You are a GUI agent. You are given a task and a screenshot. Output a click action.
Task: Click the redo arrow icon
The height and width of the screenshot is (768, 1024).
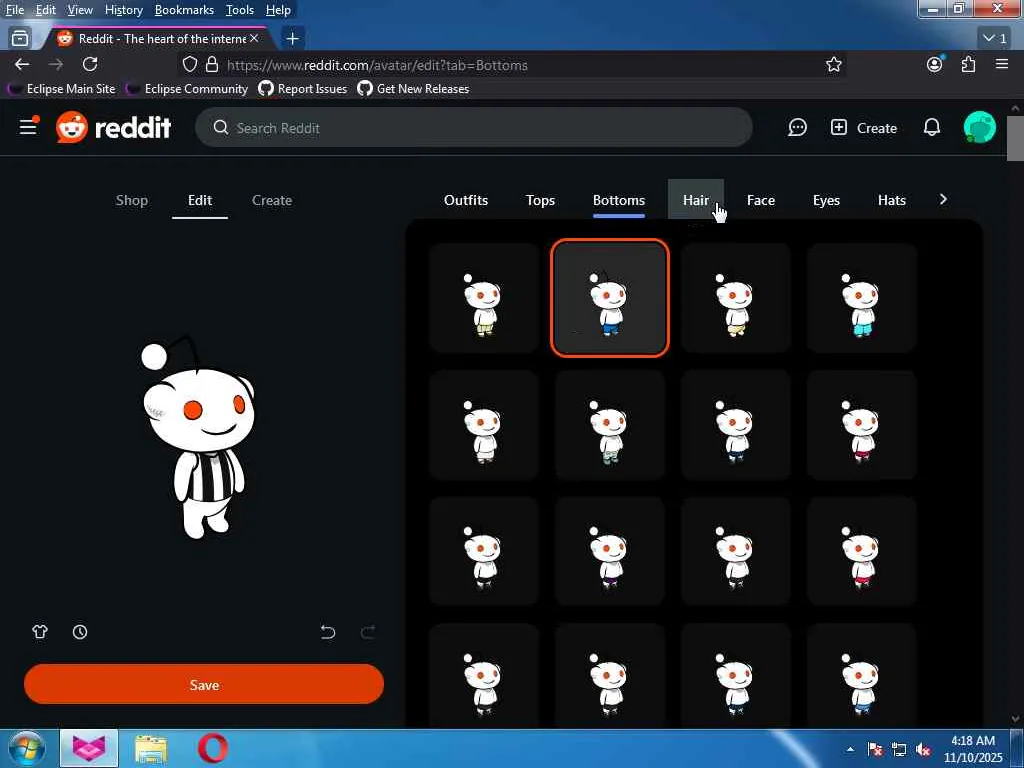(368, 632)
